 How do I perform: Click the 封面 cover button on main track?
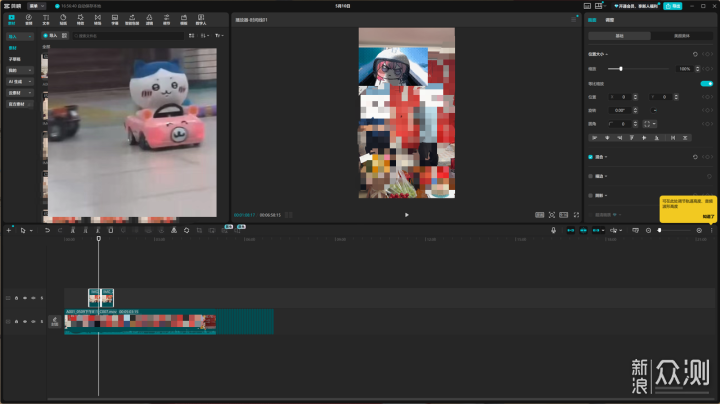pos(55,321)
